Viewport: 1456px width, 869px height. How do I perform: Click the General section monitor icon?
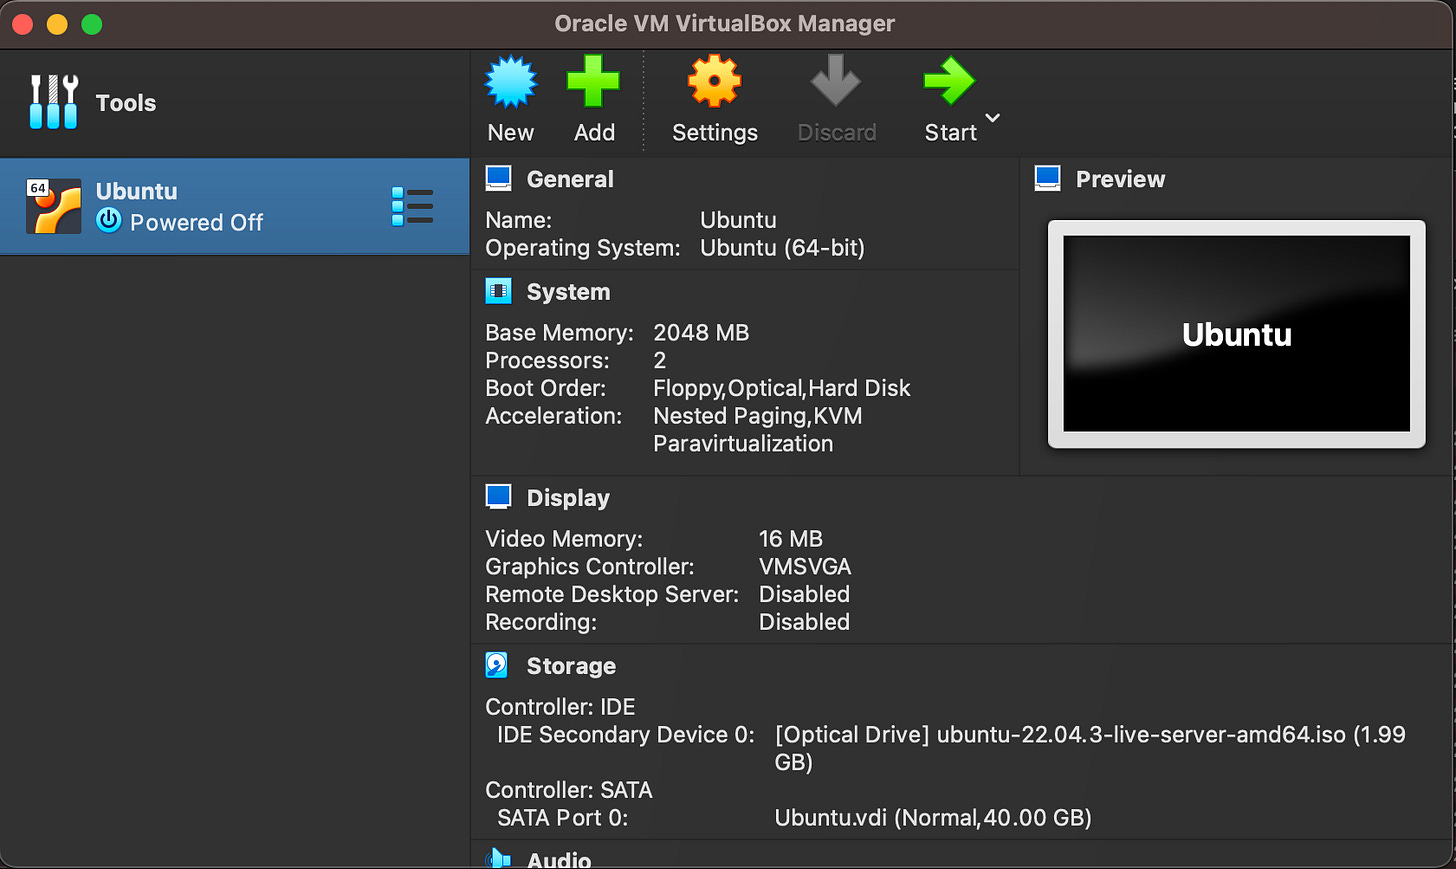(498, 179)
